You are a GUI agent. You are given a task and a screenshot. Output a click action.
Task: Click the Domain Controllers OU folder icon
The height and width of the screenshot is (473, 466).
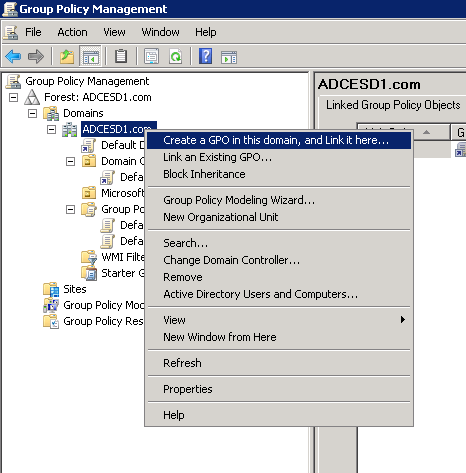pos(89,161)
